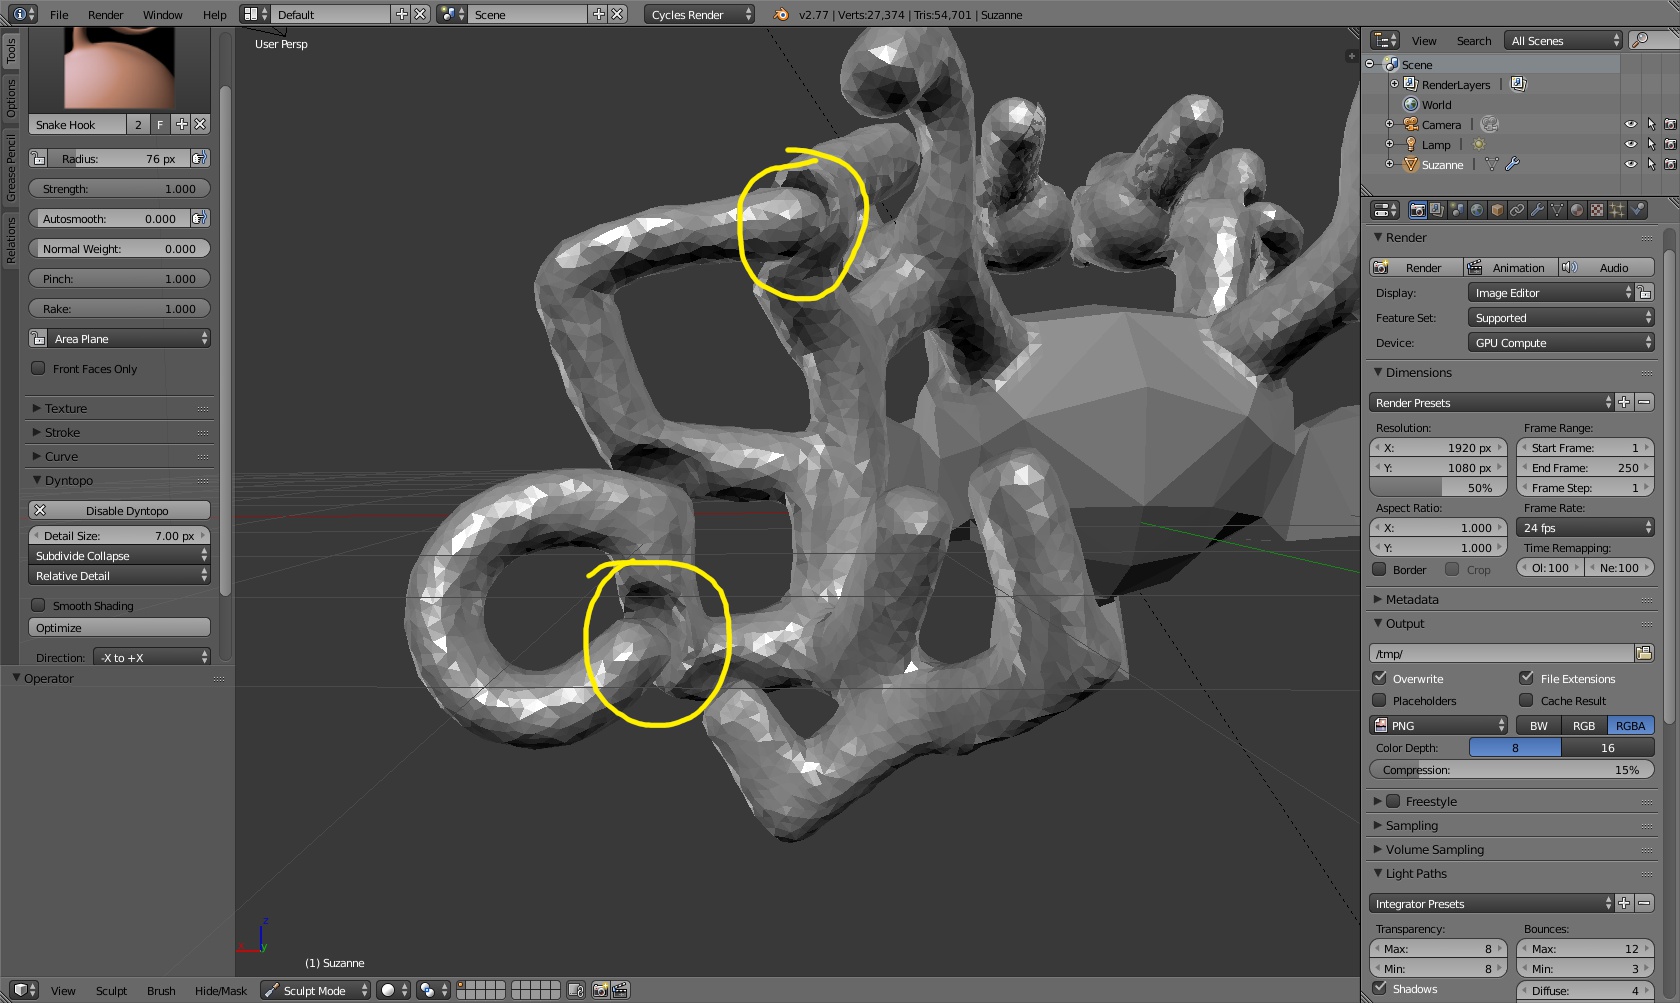This screenshot has height=1003, width=1680.
Task: Open the Constraints properties tab (chain icon)
Action: tap(1517, 210)
